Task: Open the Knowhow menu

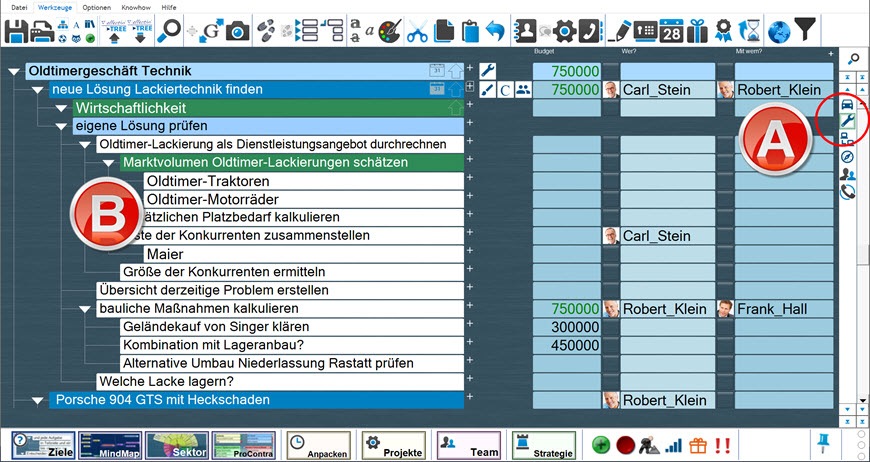Action: coord(136,7)
